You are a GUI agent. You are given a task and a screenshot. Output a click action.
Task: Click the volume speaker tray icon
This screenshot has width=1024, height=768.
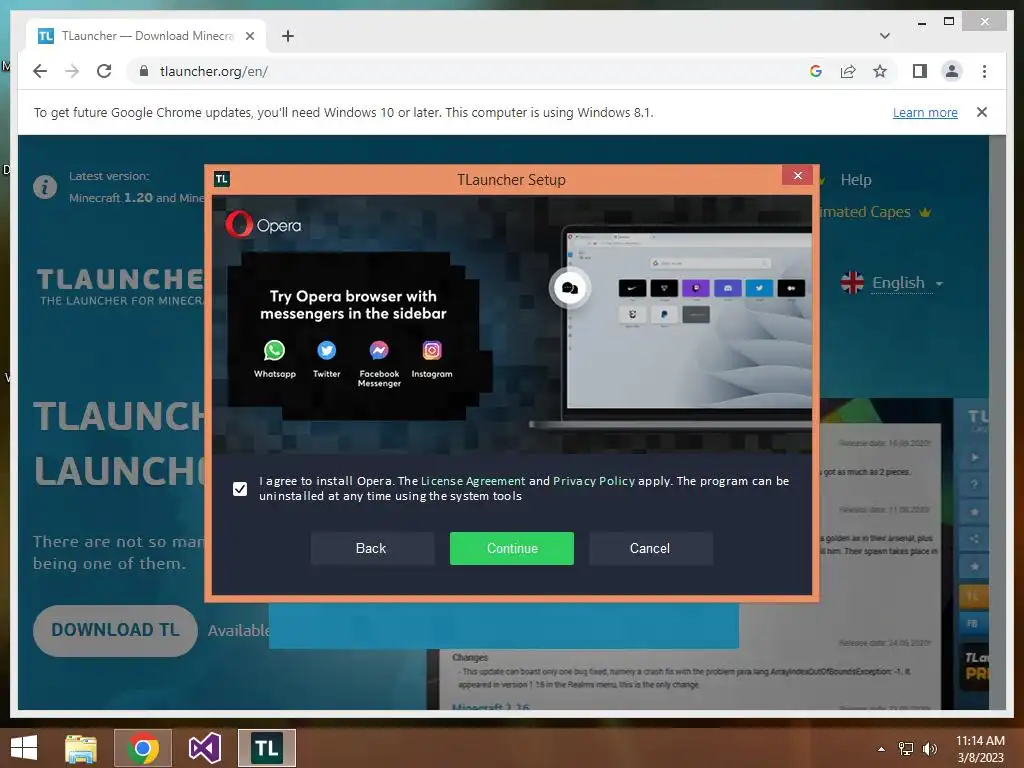930,749
